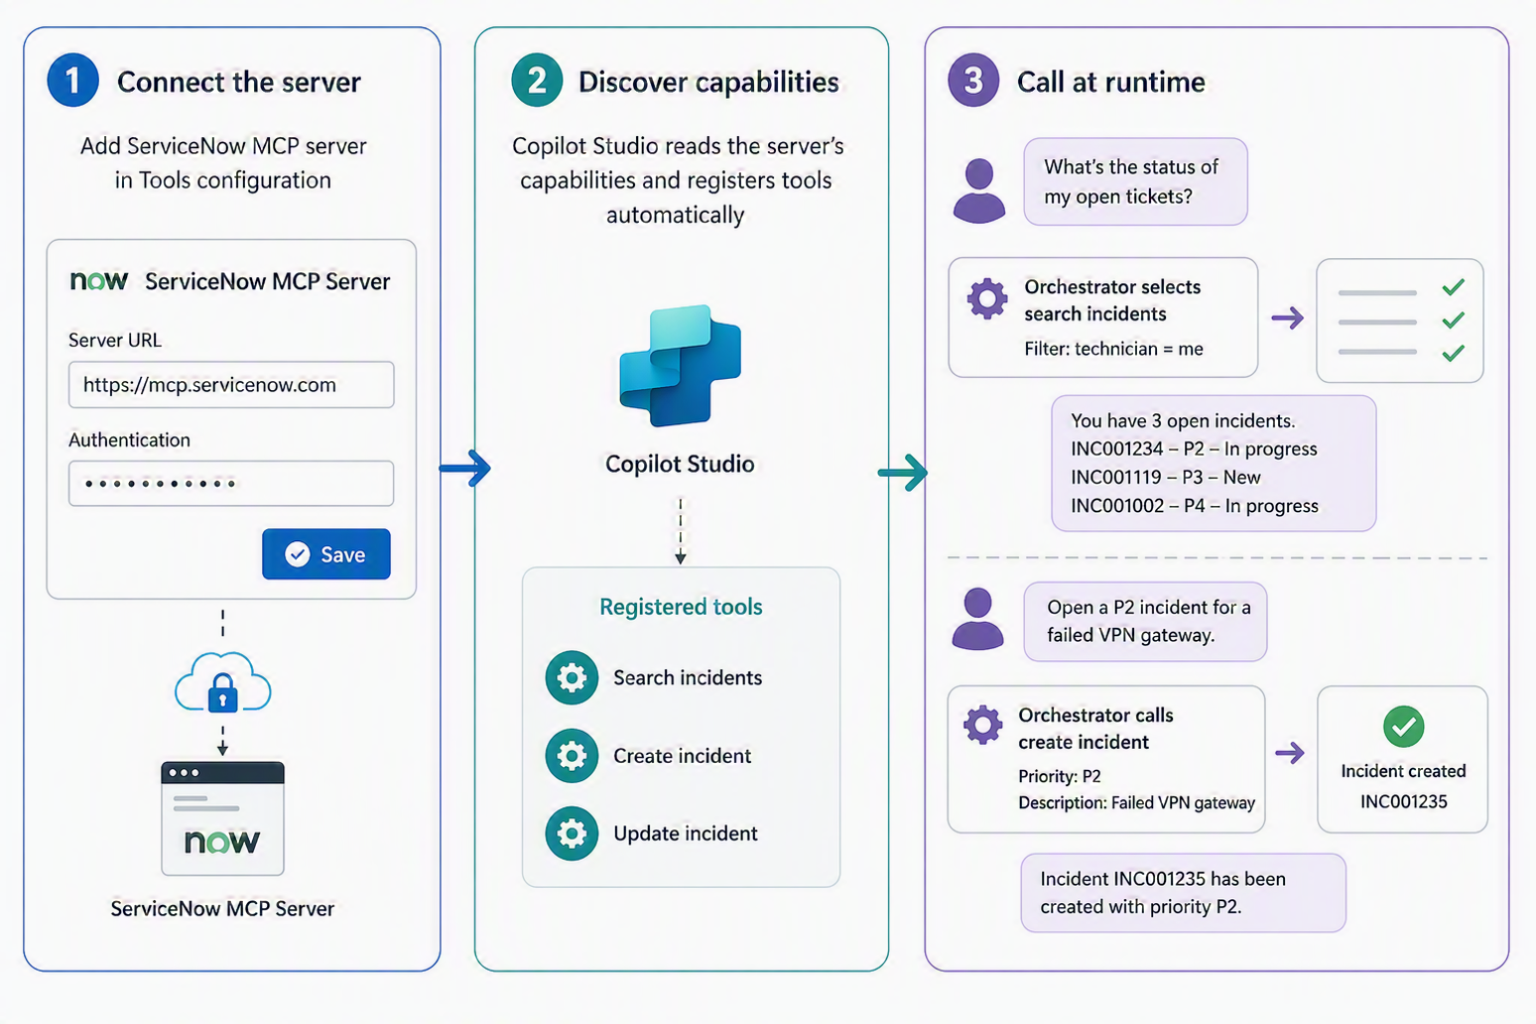This screenshot has width=1536, height=1024.
Task: Click the Registered tools heading
Action: pos(681,607)
